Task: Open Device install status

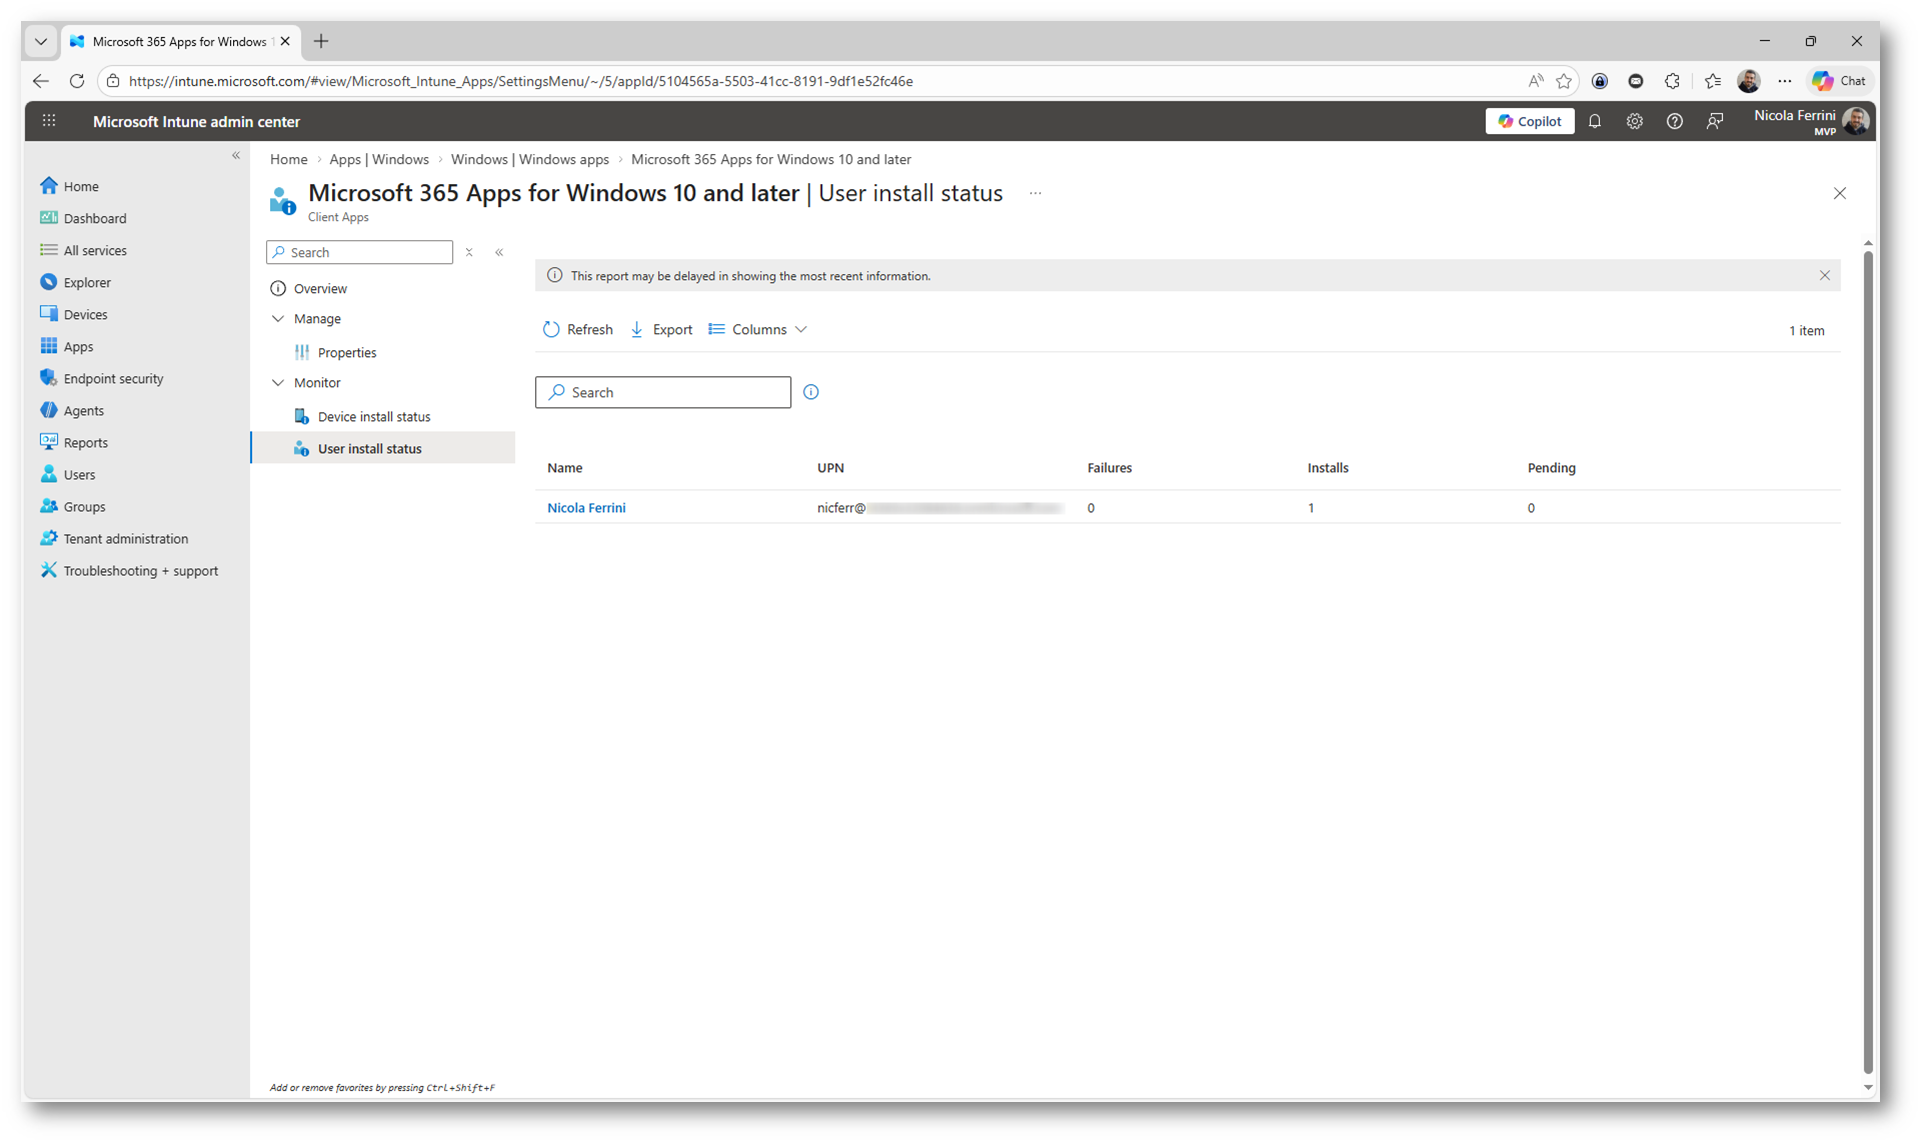Action: point(373,417)
